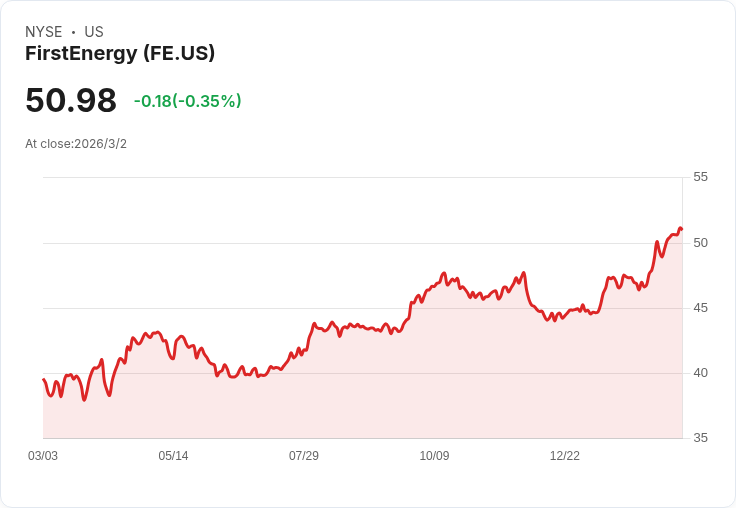Click the green -0.18(-0.35%) change value
Viewport: 736px width, 508px height.
point(188,101)
